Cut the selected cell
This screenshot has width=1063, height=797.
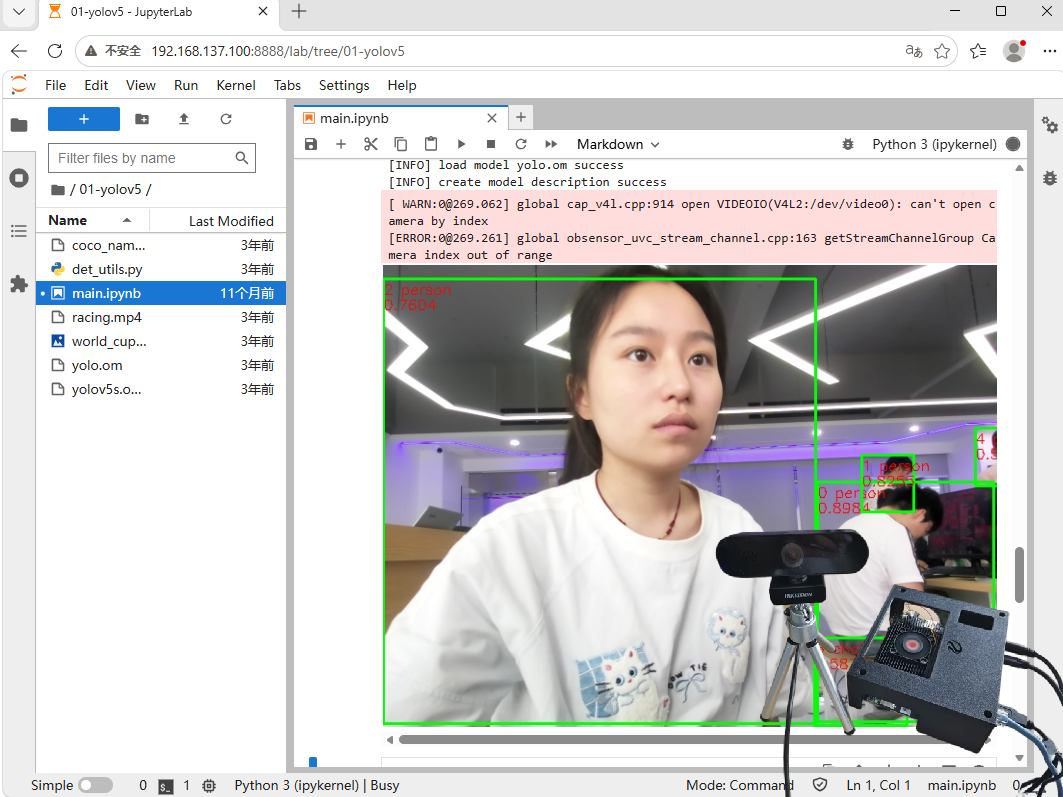370,144
